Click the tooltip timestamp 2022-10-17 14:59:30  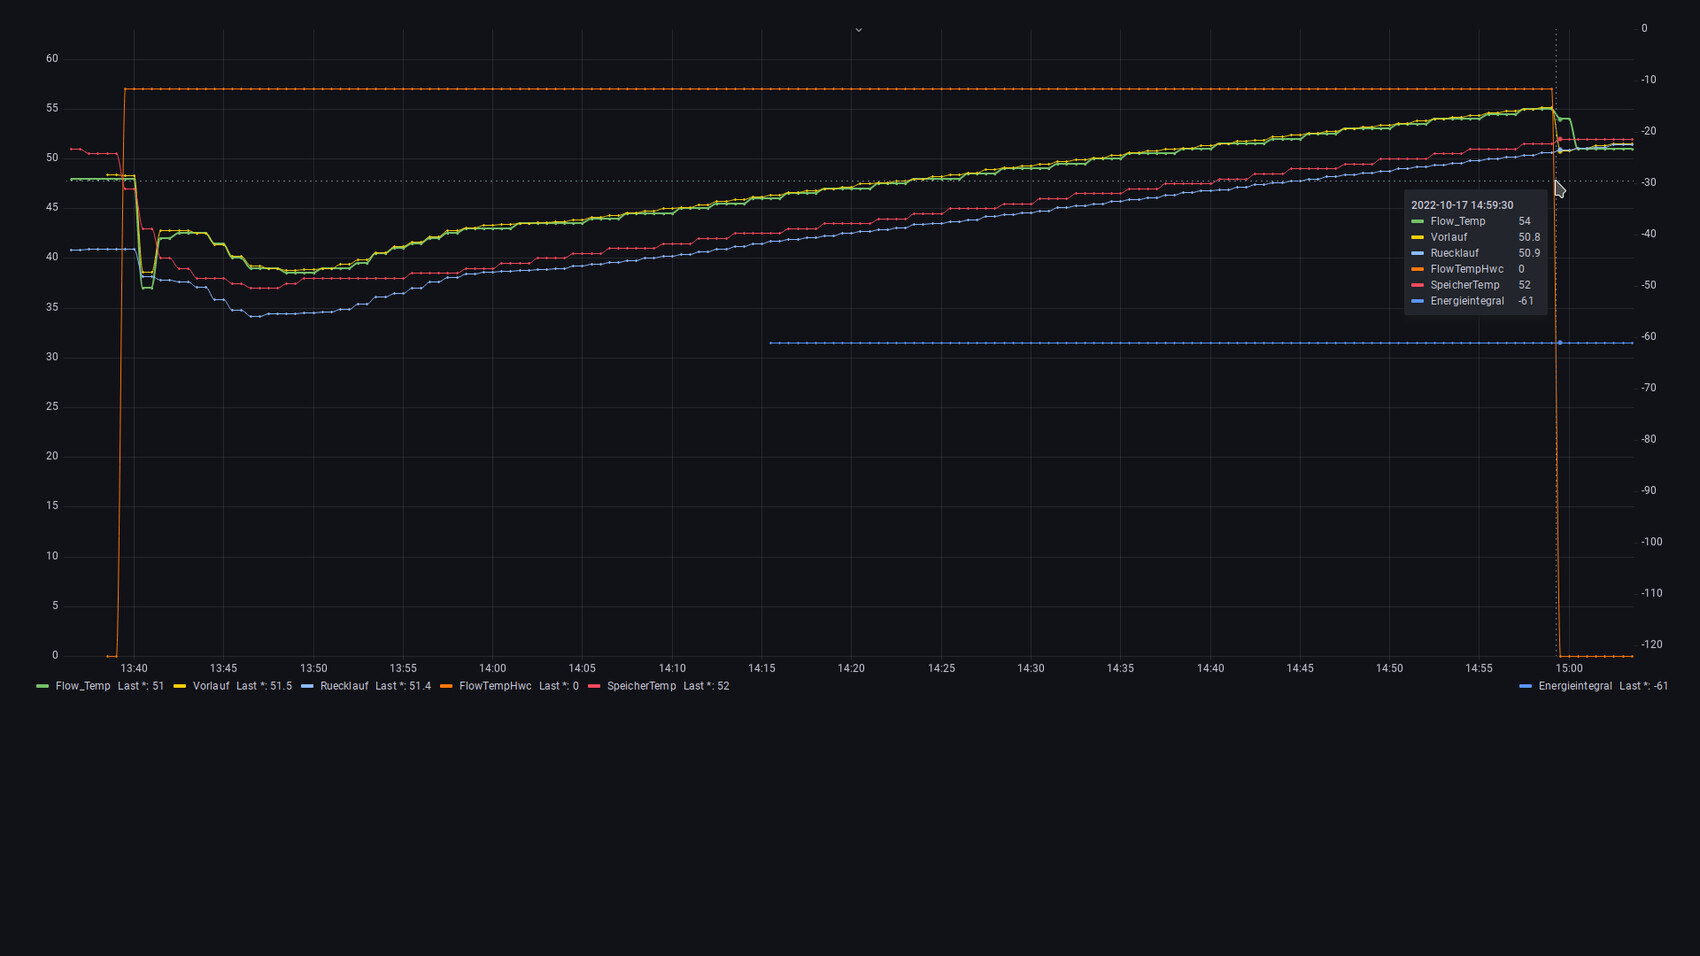1462,205
